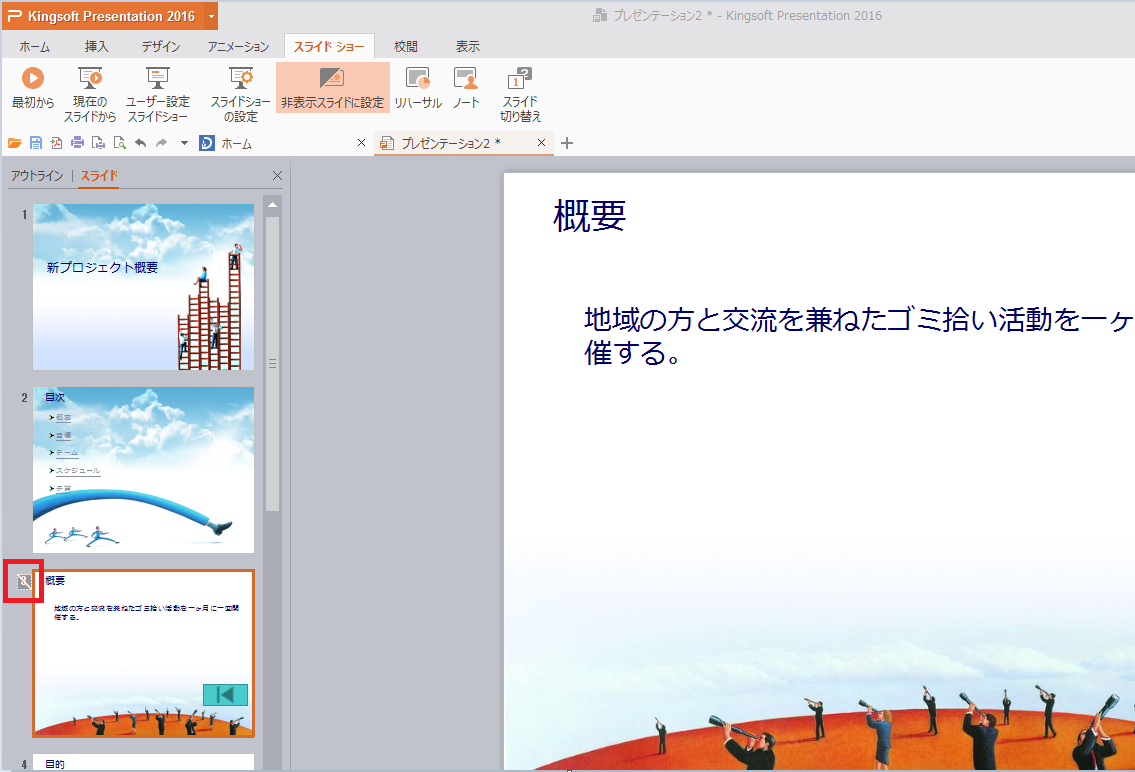The width and height of the screenshot is (1135, 772).
Task: Select slide 1 thumbnail 新プロジェクト概要
Action: [143, 287]
